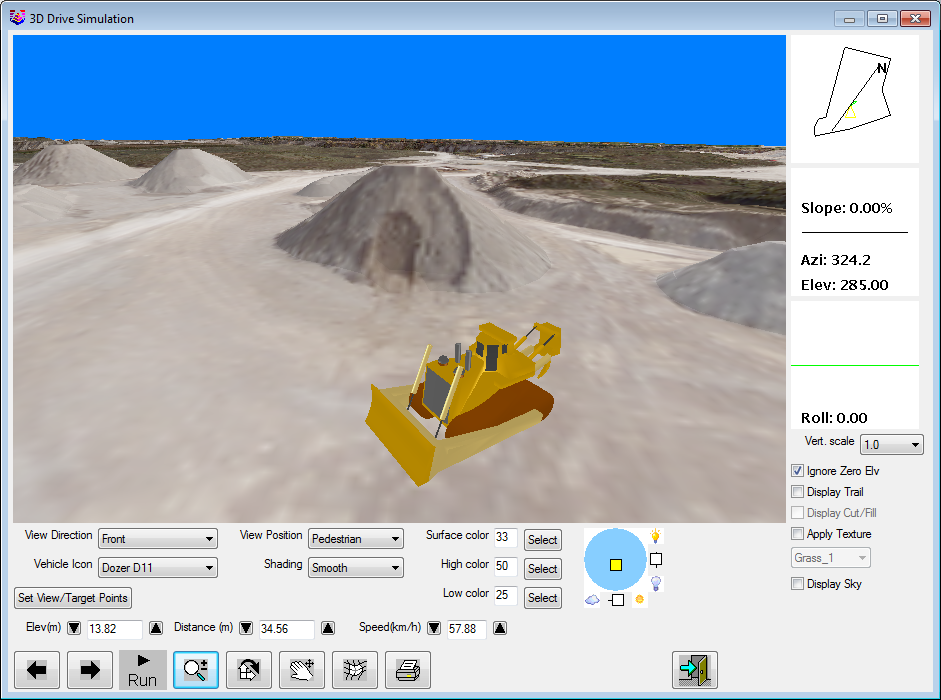Click the cloud icon under the sun dial
The width and height of the screenshot is (941, 700).
click(x=592, y=600)
